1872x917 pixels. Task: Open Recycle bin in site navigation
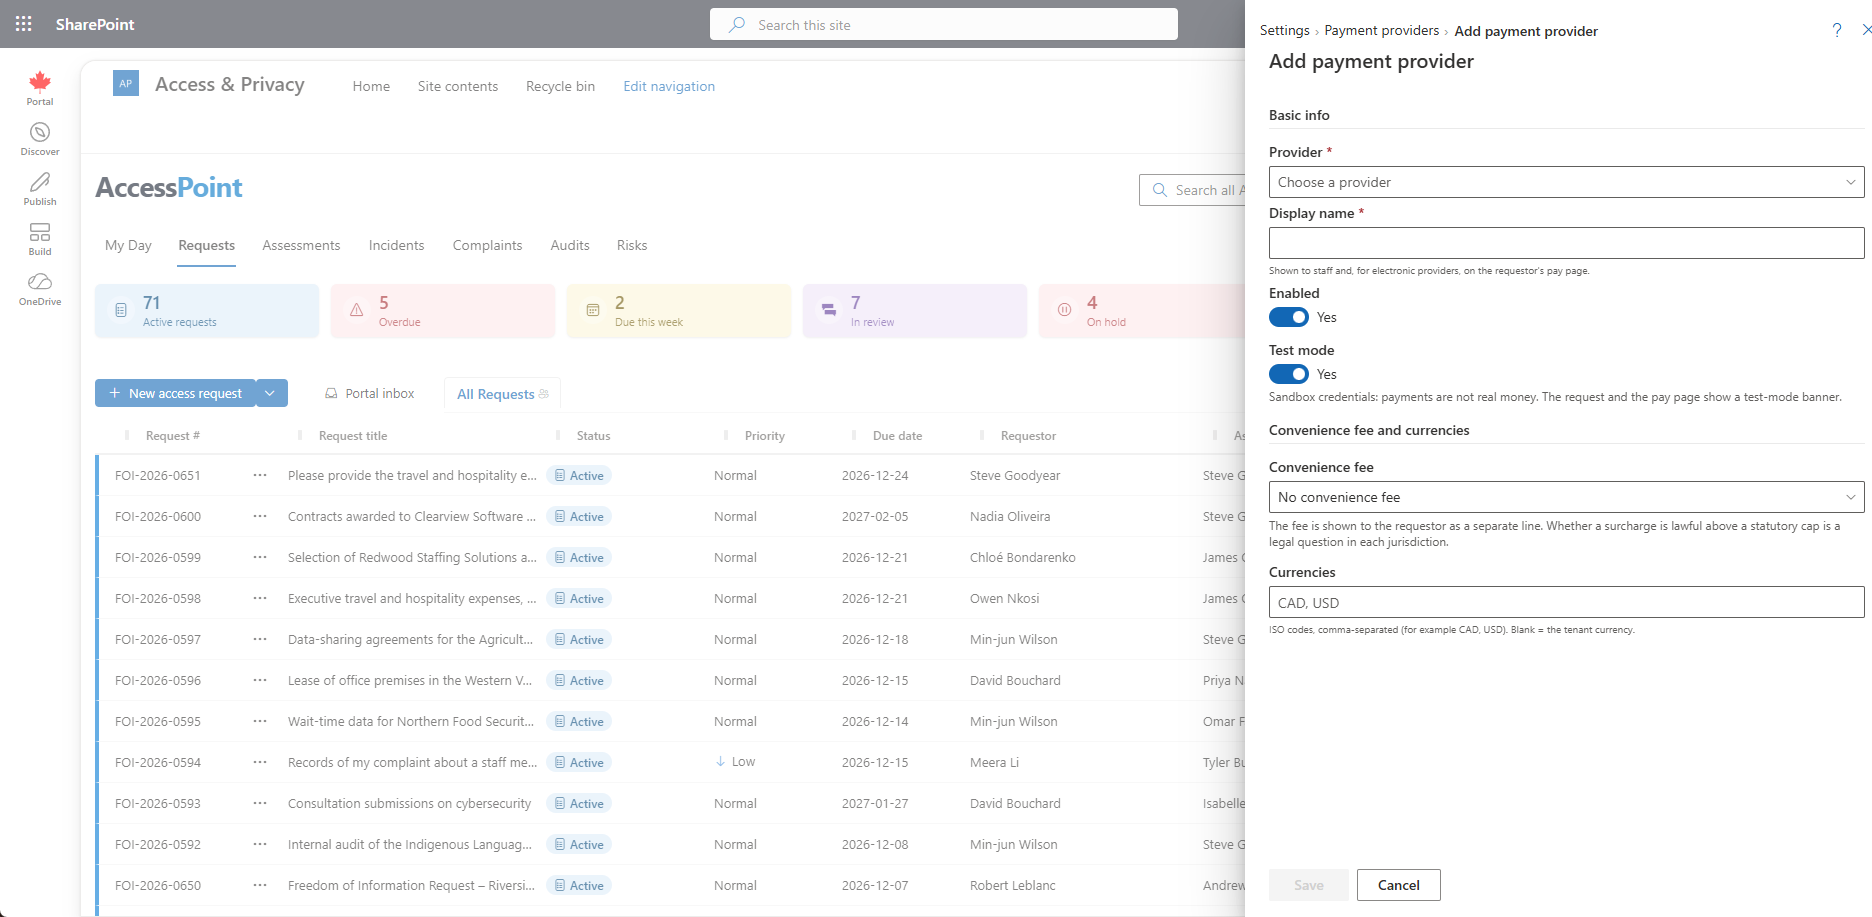(560, 86)
